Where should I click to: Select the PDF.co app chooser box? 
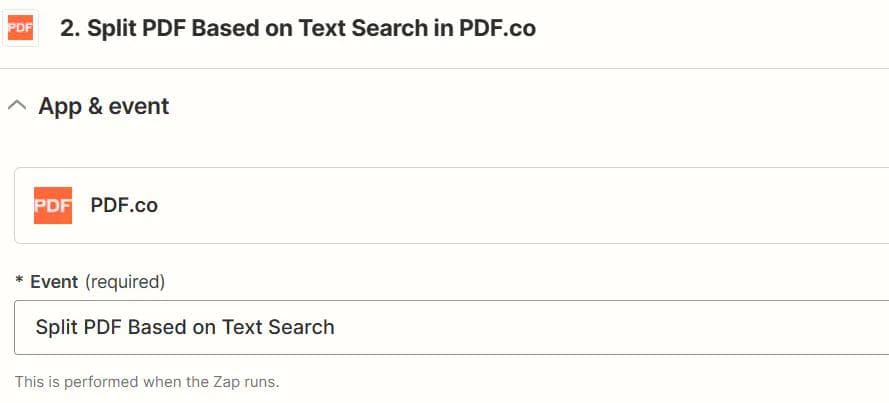(450, 205)
